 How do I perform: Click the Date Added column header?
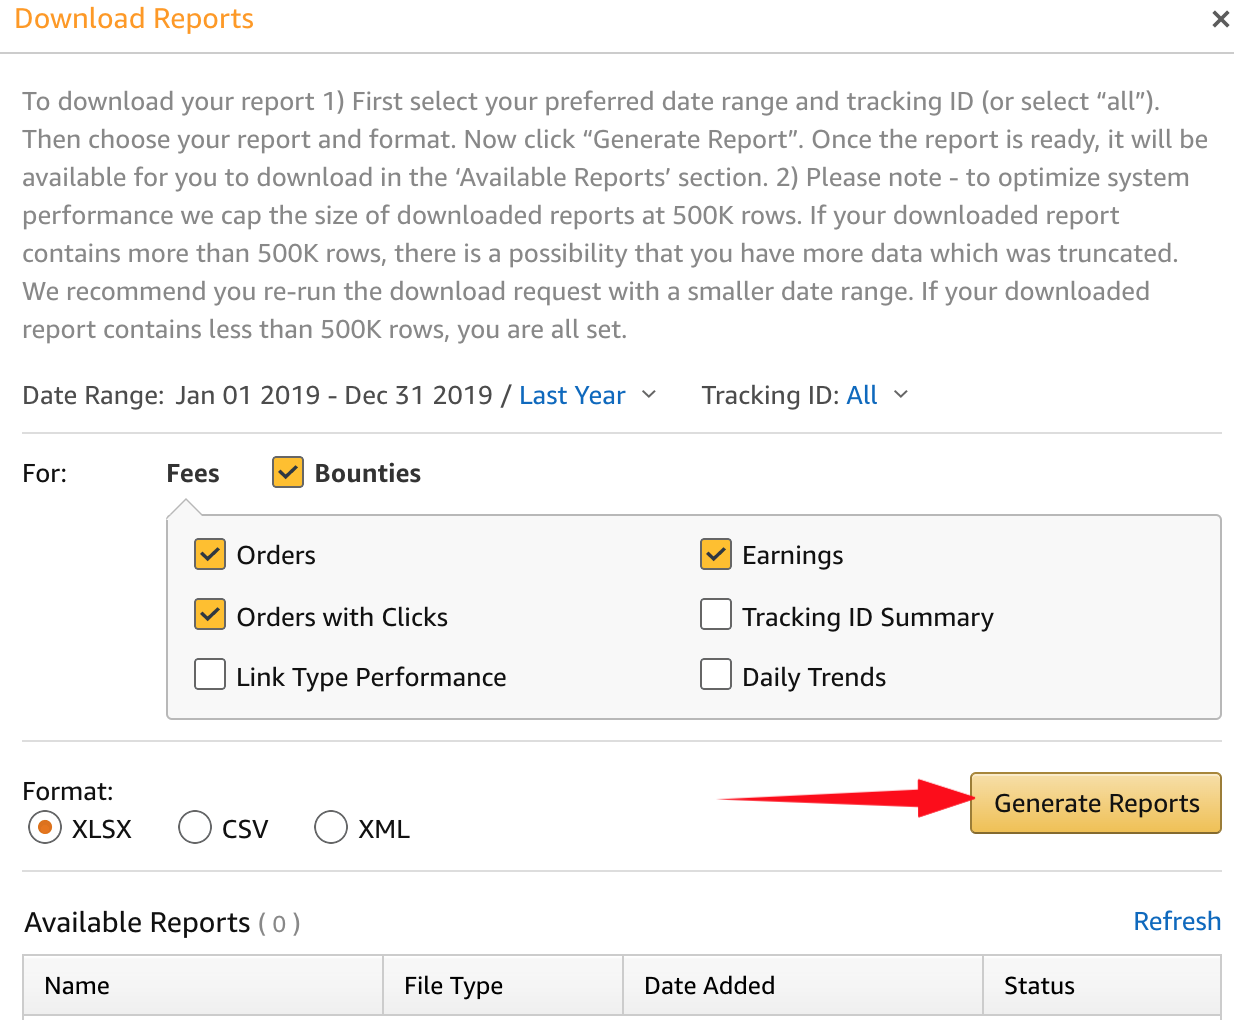(709, 986)
